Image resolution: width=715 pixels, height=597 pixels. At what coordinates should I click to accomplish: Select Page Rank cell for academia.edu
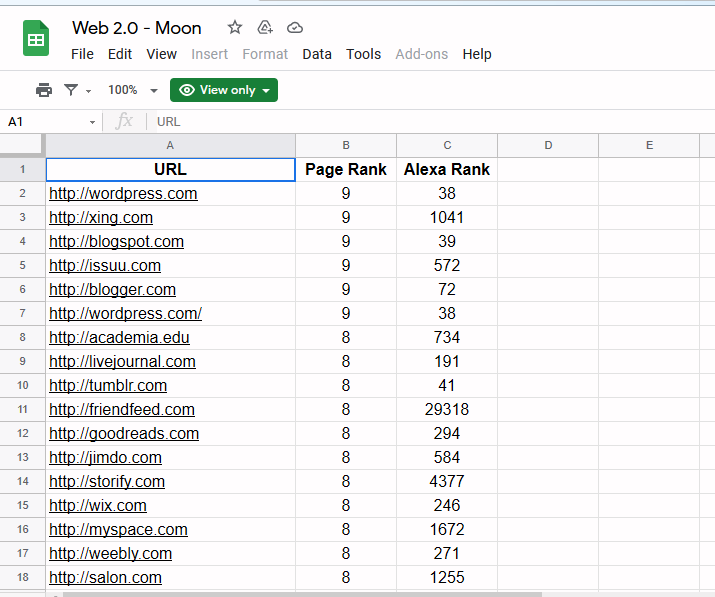[x=346, y=337]
